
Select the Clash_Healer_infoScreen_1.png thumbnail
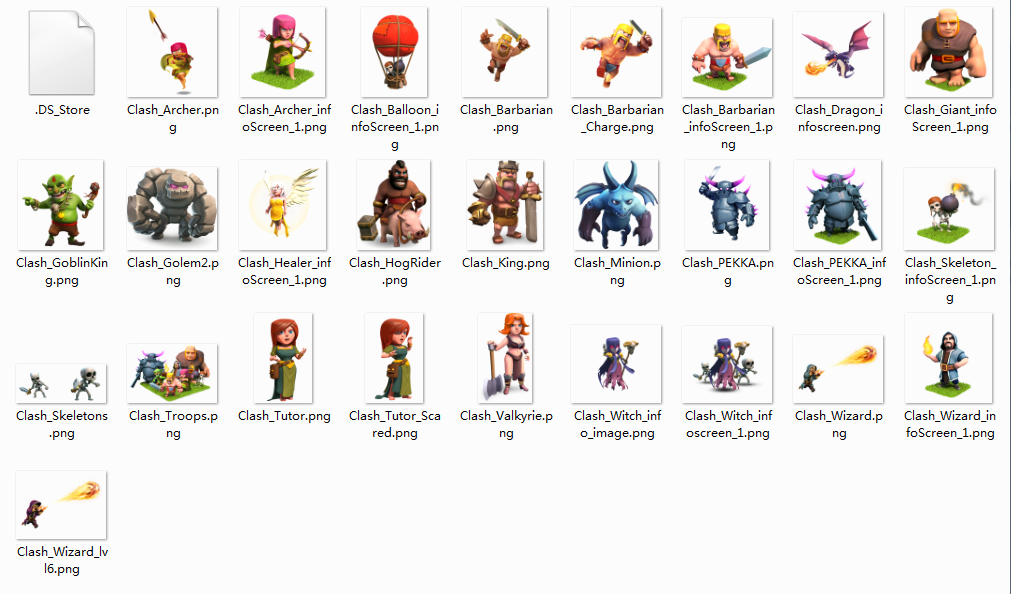click(282, 205)
